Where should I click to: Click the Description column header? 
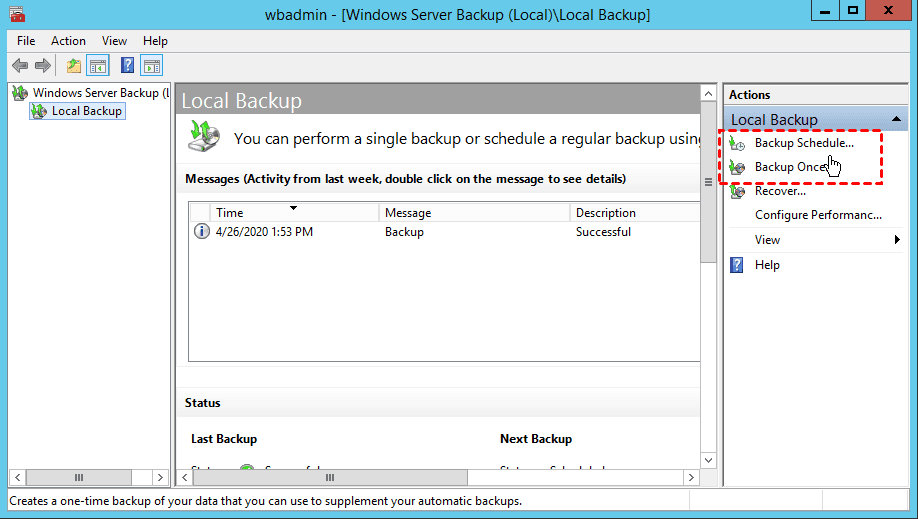click(x=635, y=212)
